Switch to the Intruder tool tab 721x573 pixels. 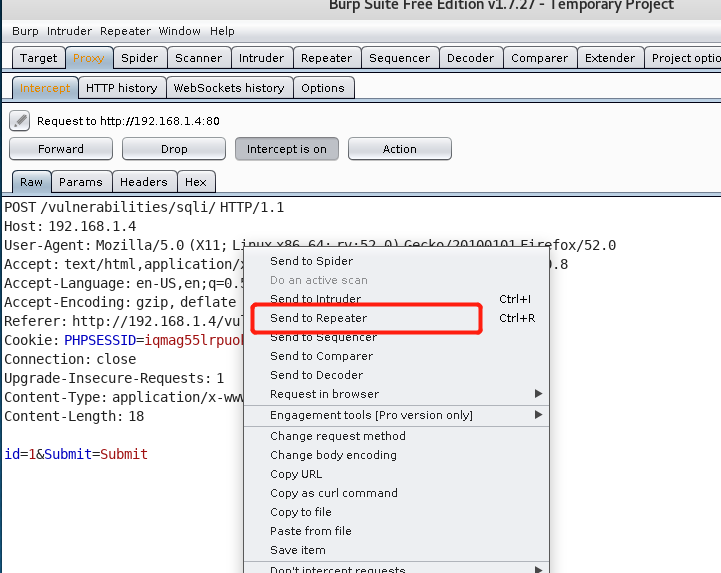(x=261, y=58)
